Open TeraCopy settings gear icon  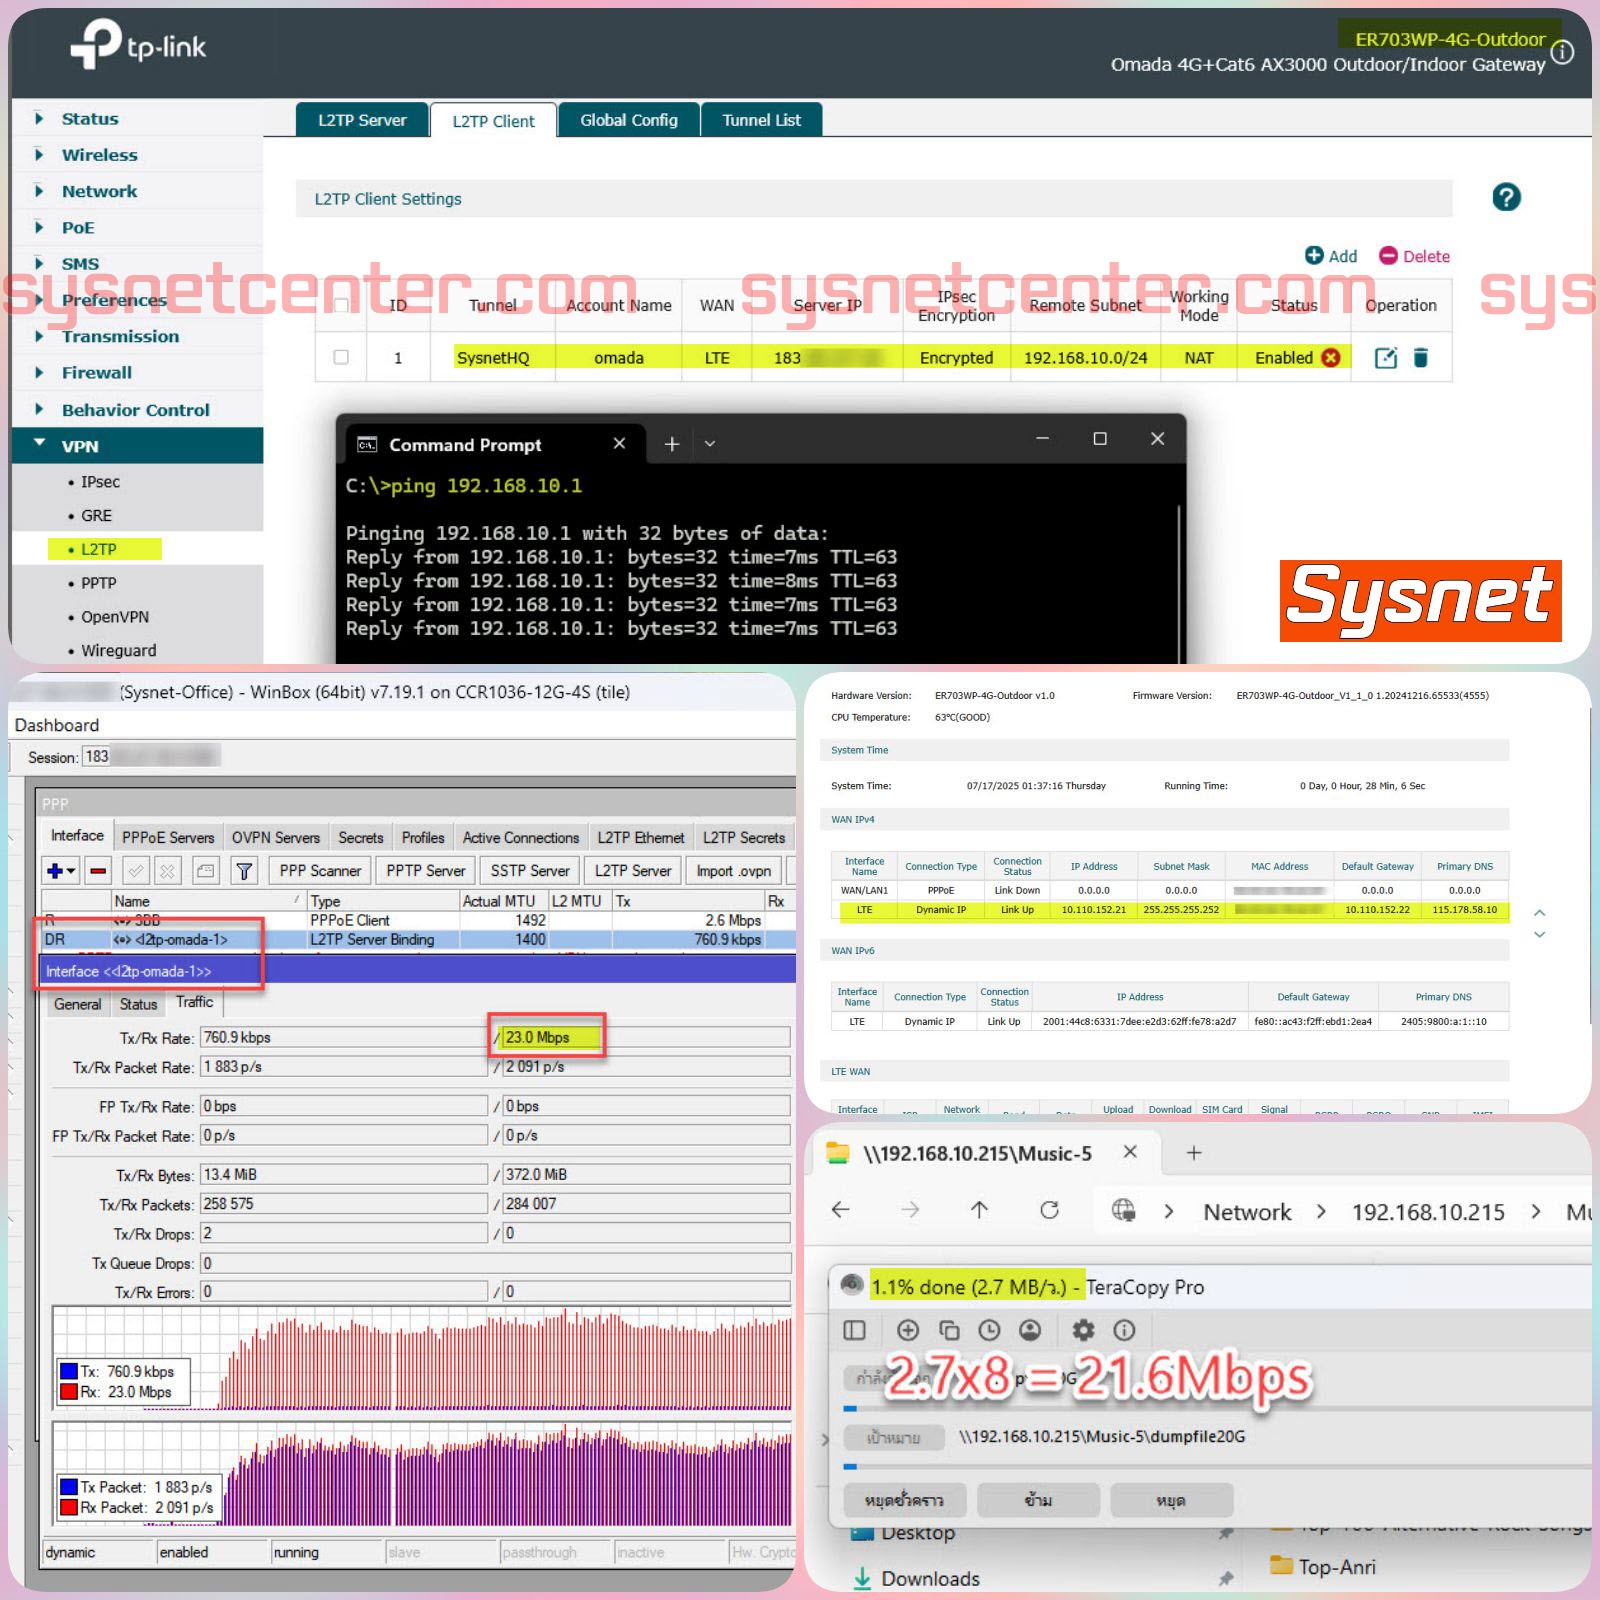[x=1083, y=1330]
